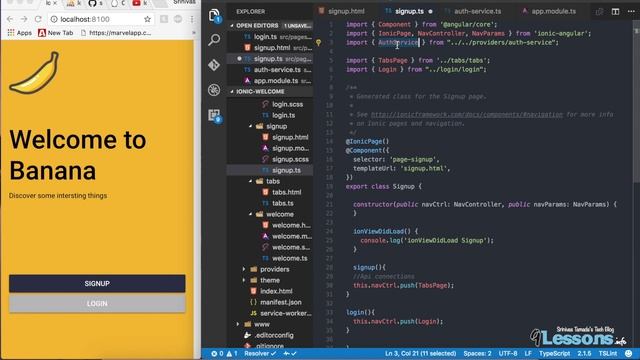
Task: Open login.scss in the file tree
Action: pyautogui.click(x=287, y=104)
